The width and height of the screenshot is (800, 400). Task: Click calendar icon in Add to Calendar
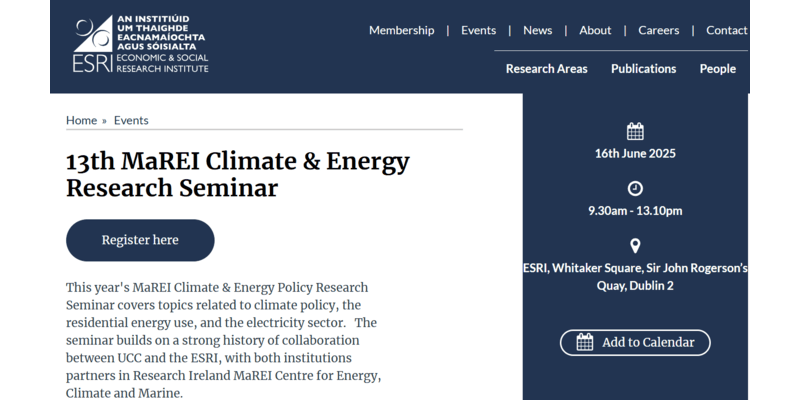pyautogui.click(x=585, y=343)
